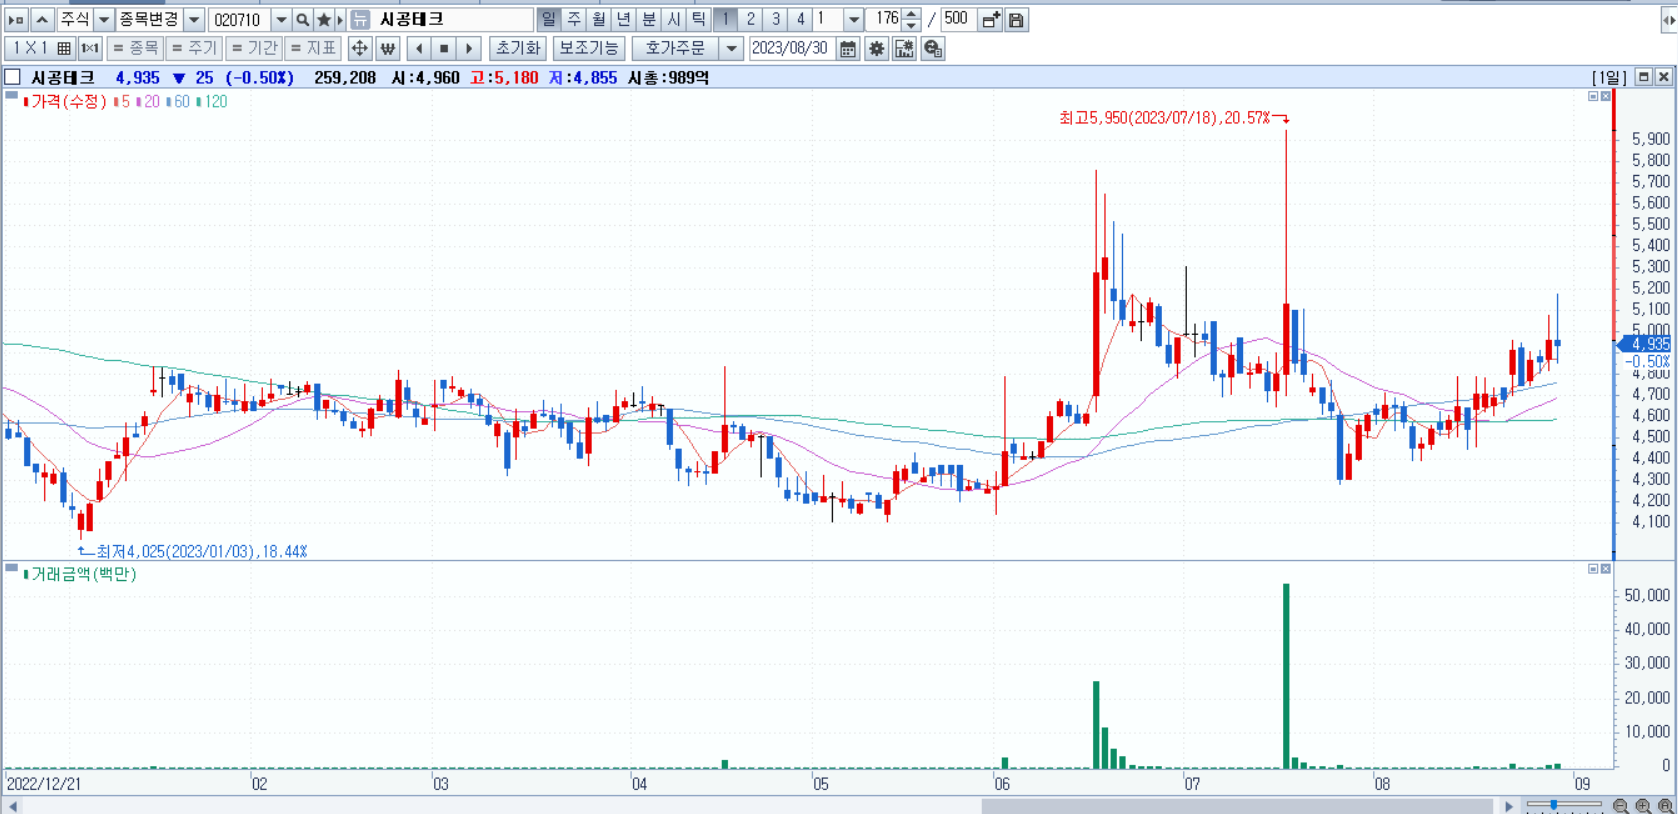Click the chart search globe icon
The height and width of the screenshot is (814, 1678).
point(933,48)
